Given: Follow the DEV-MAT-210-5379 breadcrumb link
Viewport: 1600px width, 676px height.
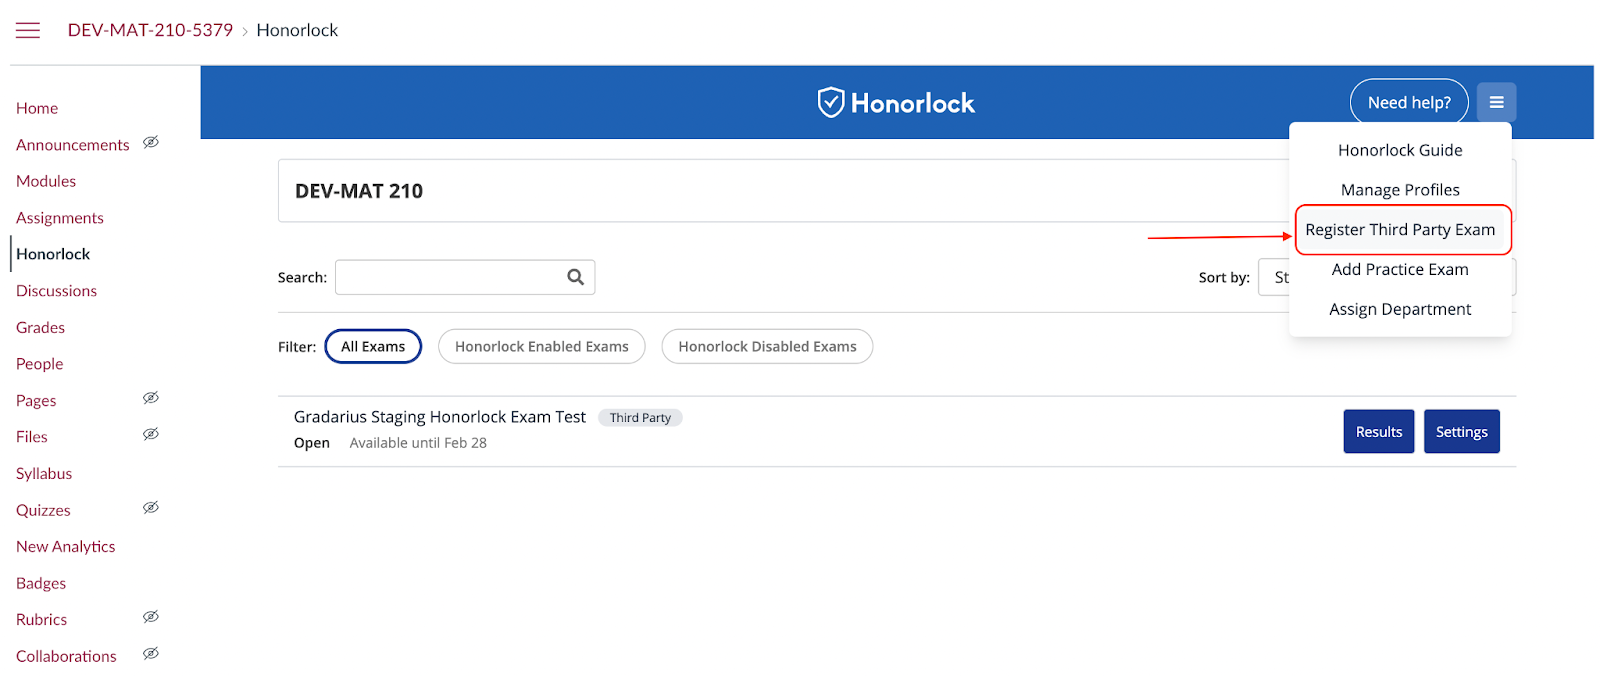Looking at the screenshot, I should coord(150,30).
